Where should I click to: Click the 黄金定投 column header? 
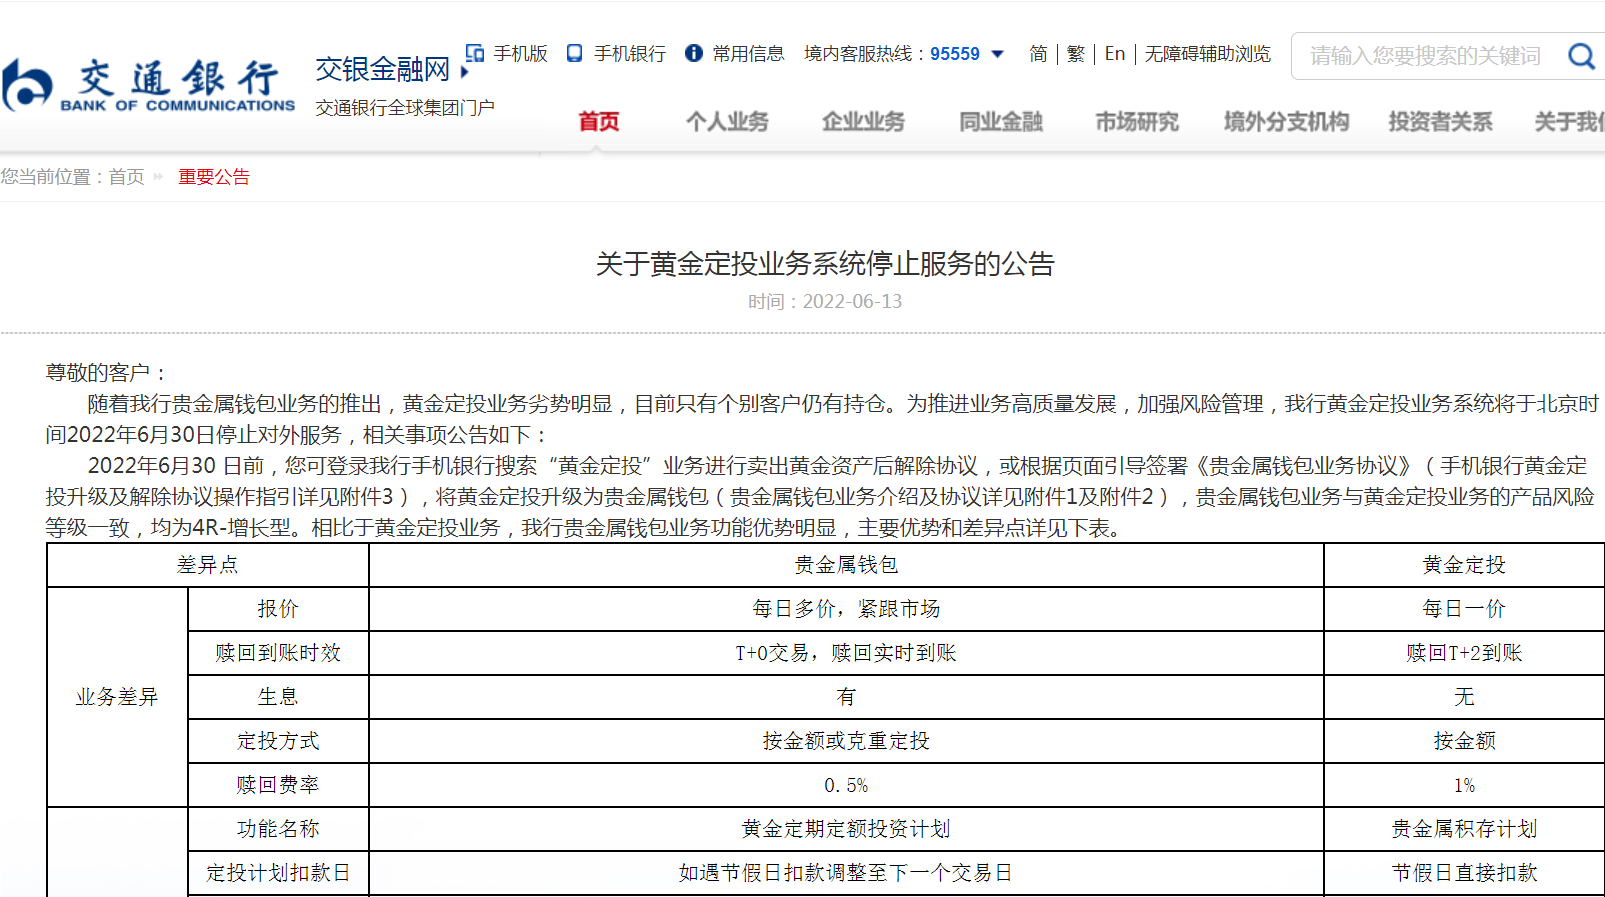coord(1464,565)
